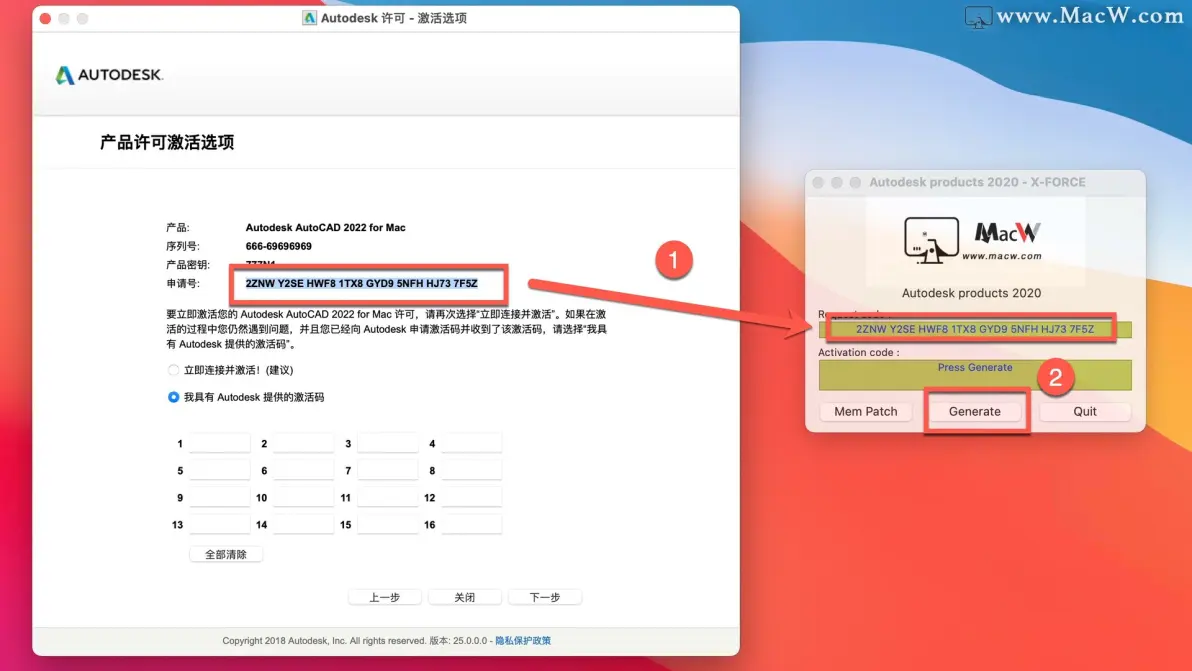1192x671 pixels.
Task: Click the Generate button in X-FORCE
Action: point(975,411)
